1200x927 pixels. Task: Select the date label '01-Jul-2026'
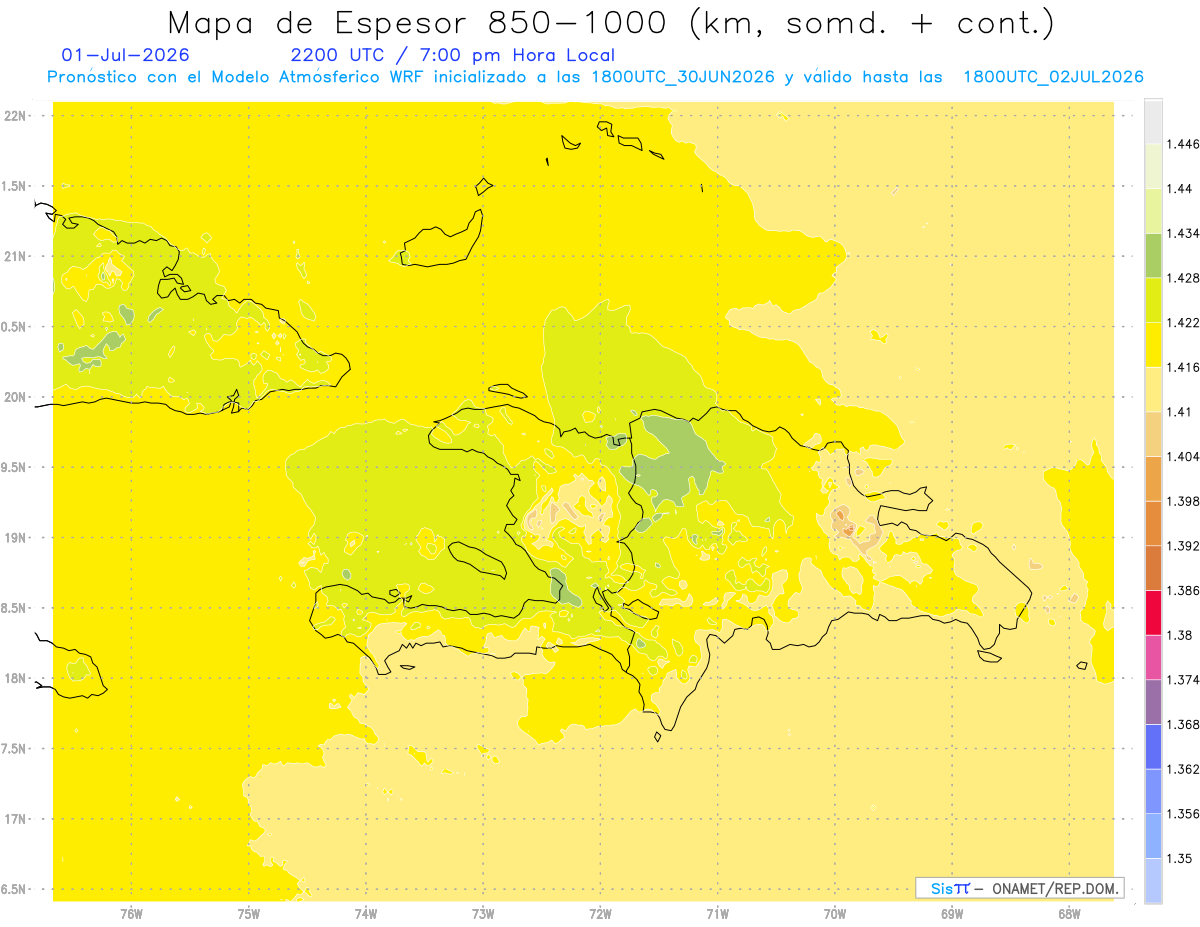(x=125, y=55)
